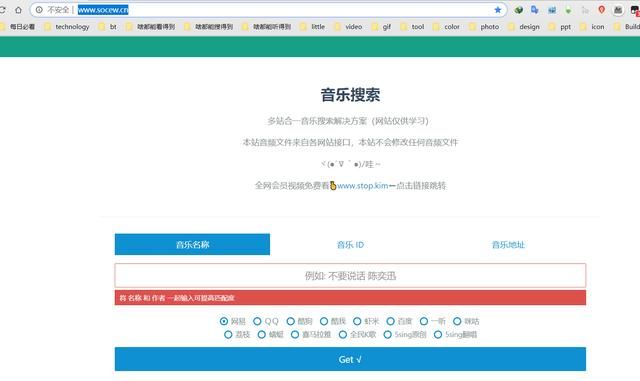Open the icon bookmark folder
This screenshot has height=381, width=640.
click(592, 27)
